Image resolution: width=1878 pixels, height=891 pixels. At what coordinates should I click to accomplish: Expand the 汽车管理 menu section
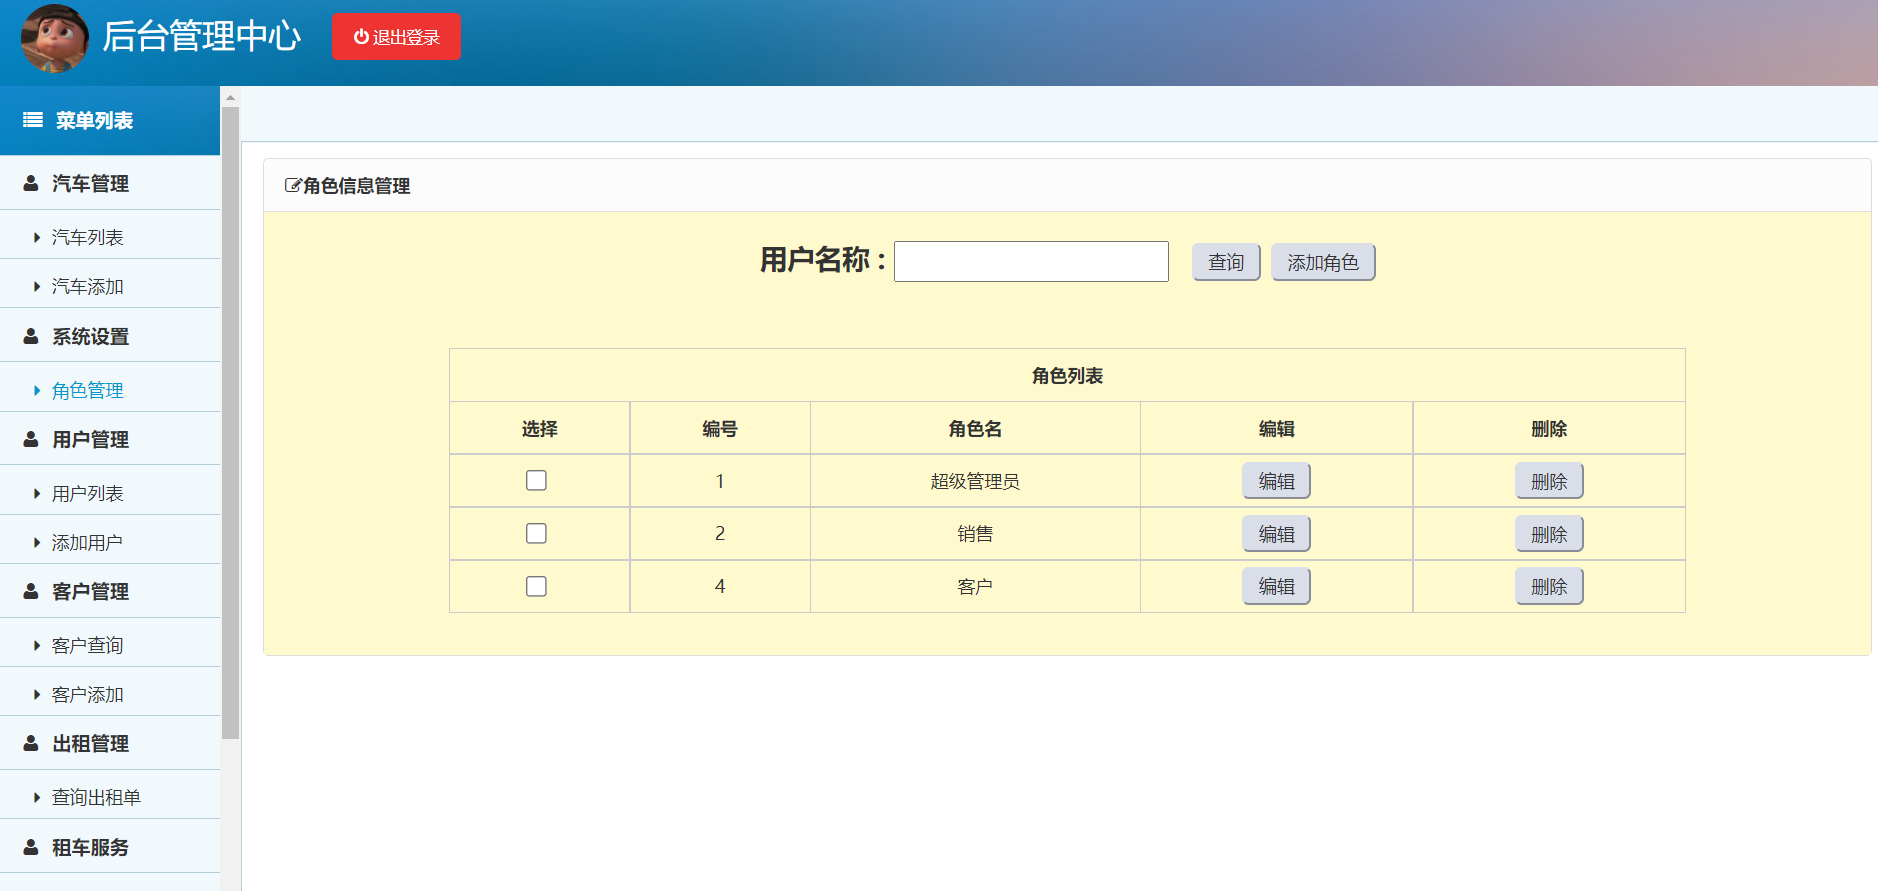click(110, 184)
